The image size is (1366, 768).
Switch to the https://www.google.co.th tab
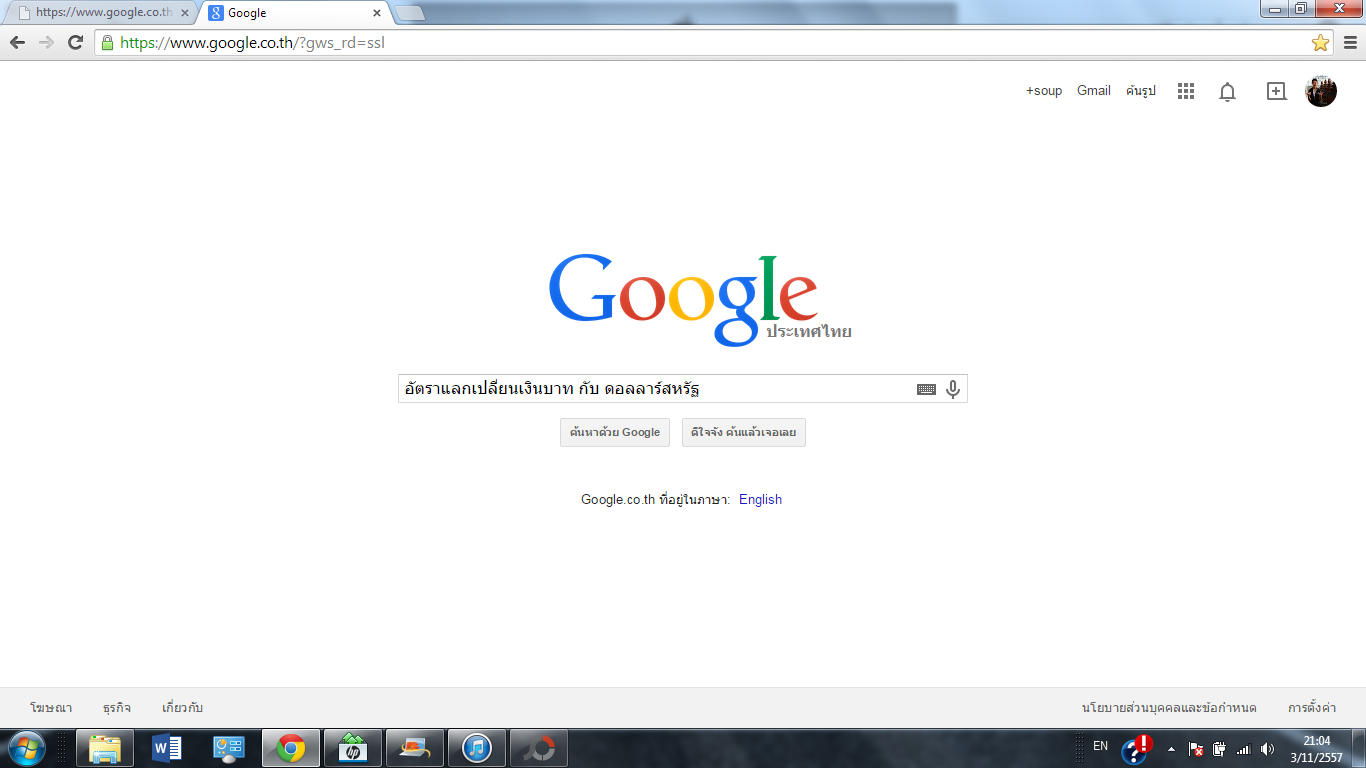[102, 13]
